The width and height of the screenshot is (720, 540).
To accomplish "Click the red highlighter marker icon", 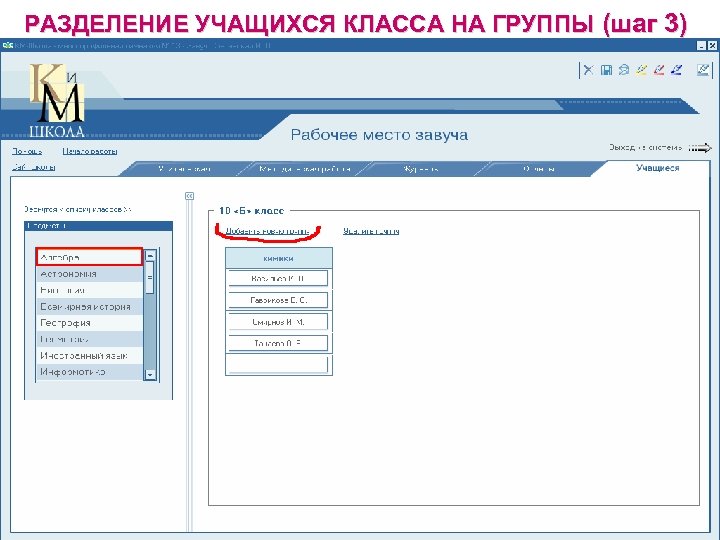I will pyautogui.click(x=659, y=70).
